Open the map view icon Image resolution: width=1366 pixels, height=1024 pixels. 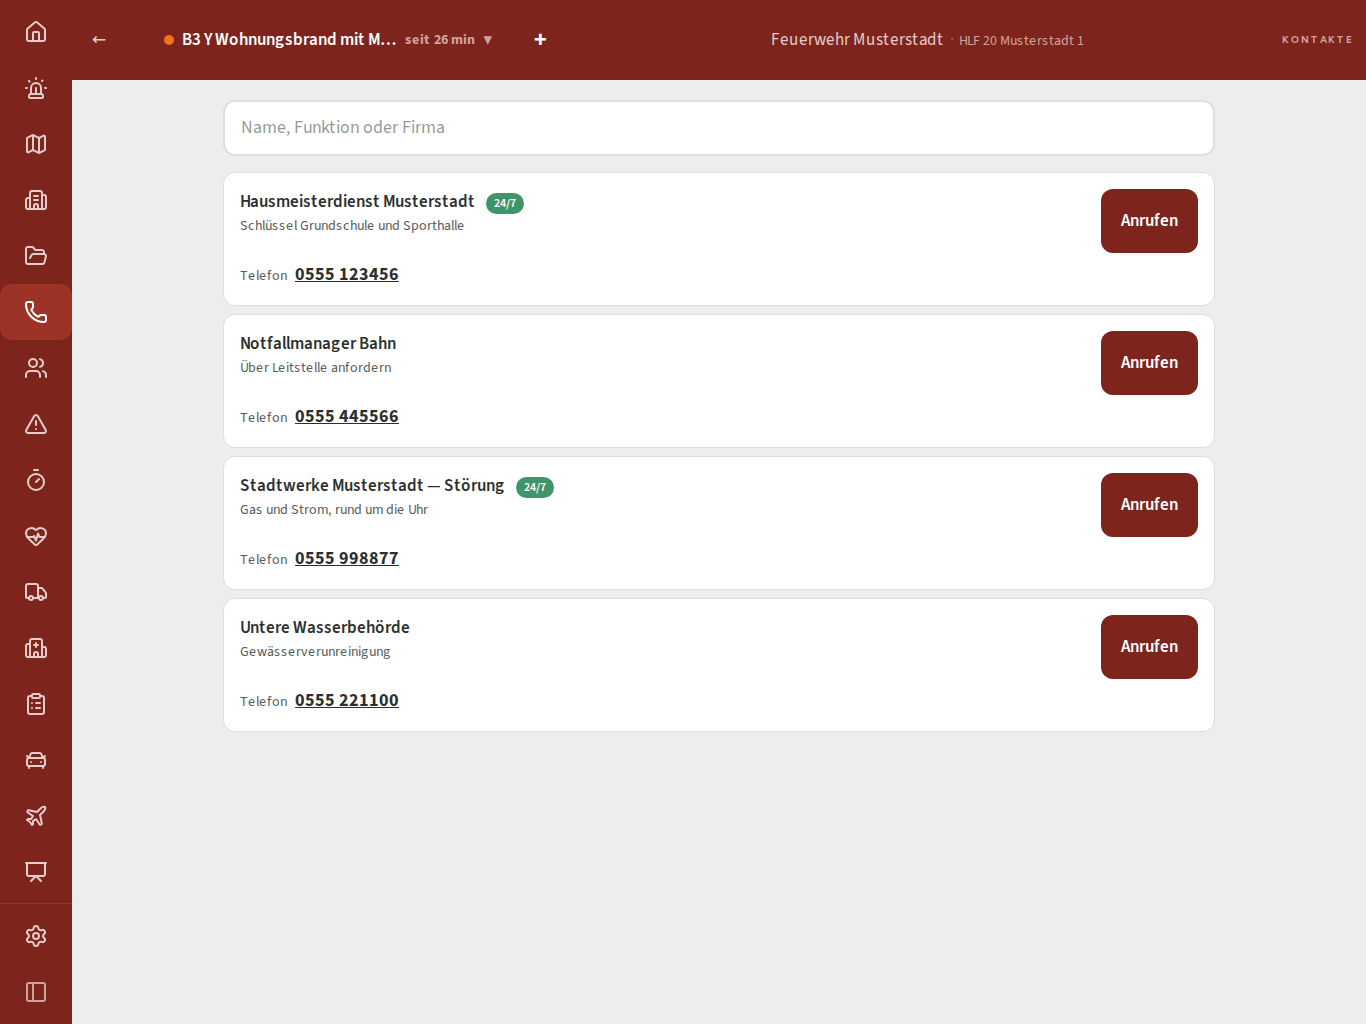click(x=36, y=144)
